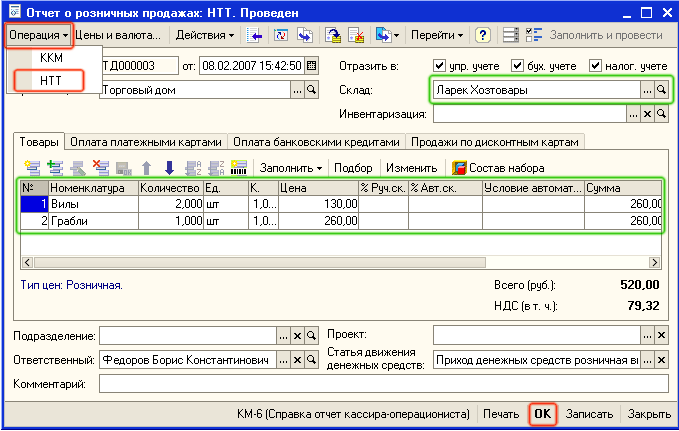The width and height of the screenshot is (679, 431).
Task: Open Цены и валюта settings
Action: pyautogui.click(x=117, y=35)
